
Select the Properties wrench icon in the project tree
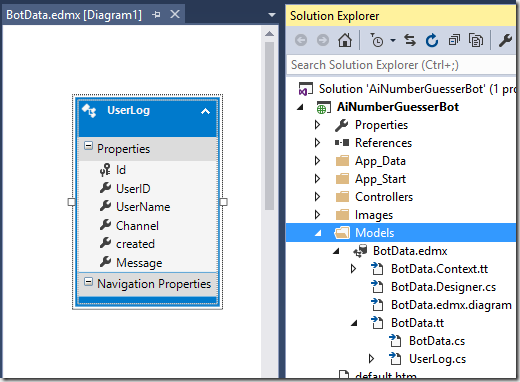coord(342,125)
